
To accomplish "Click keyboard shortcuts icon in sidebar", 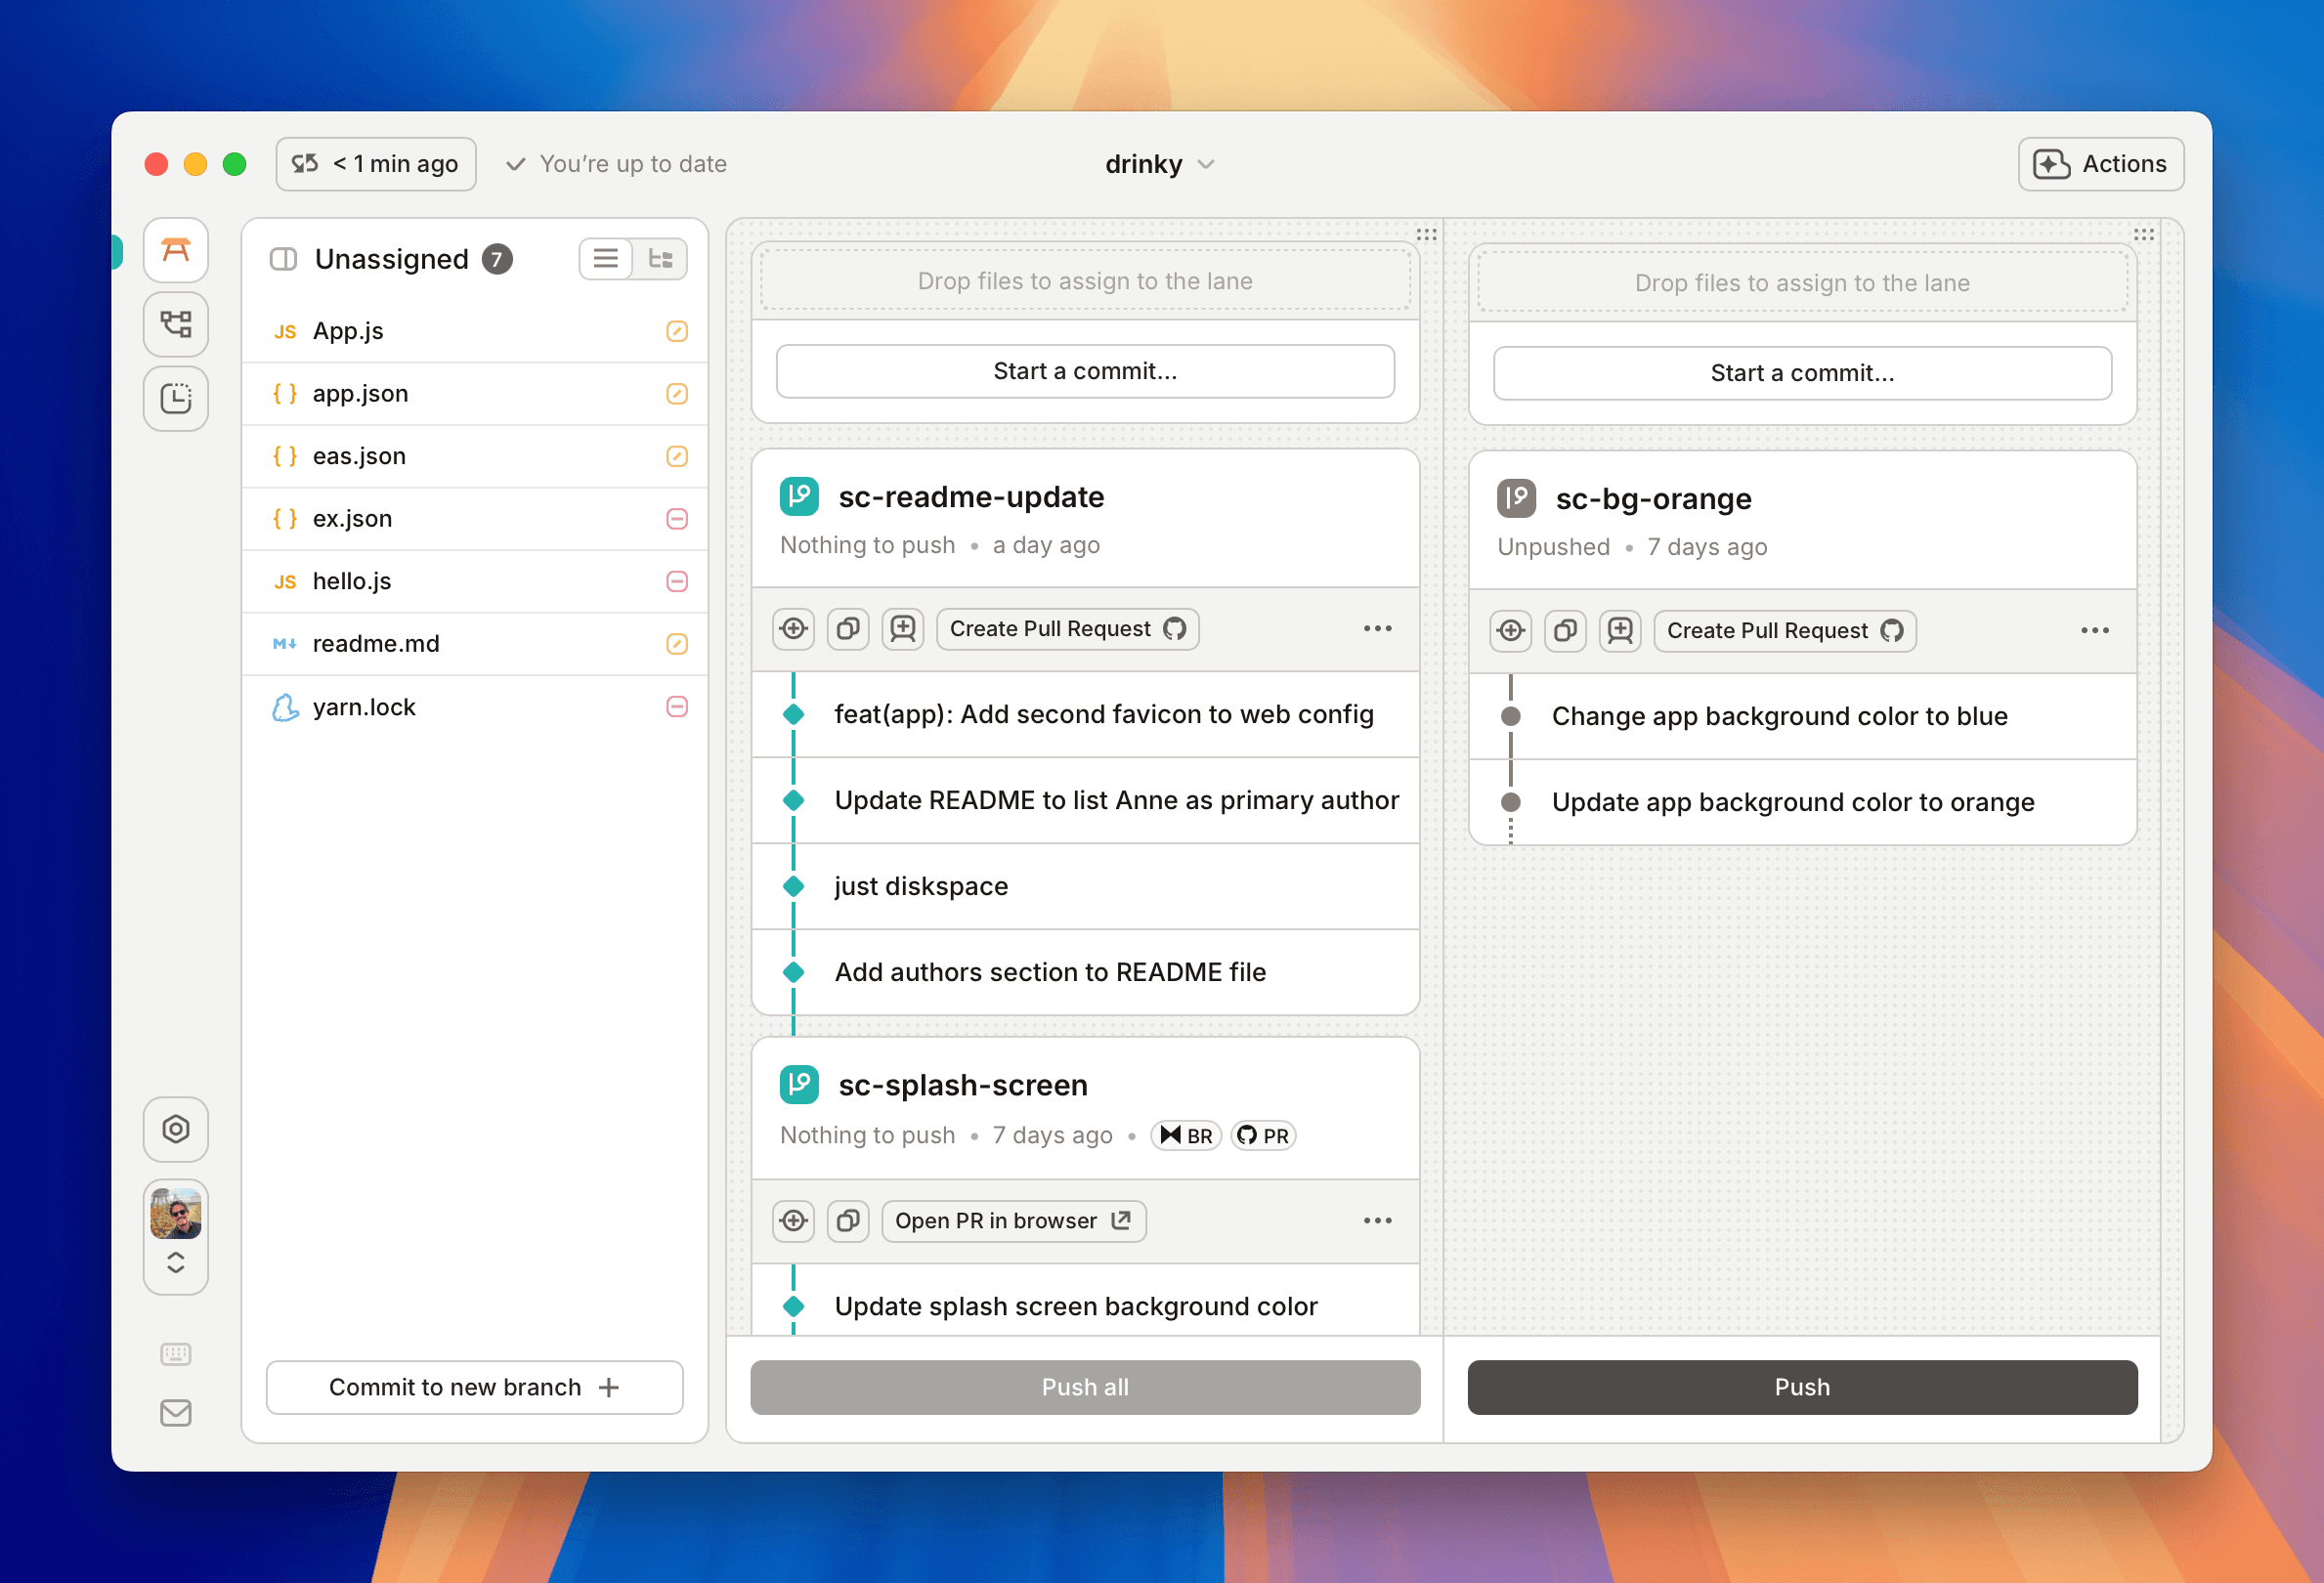I will (176, 1353).
